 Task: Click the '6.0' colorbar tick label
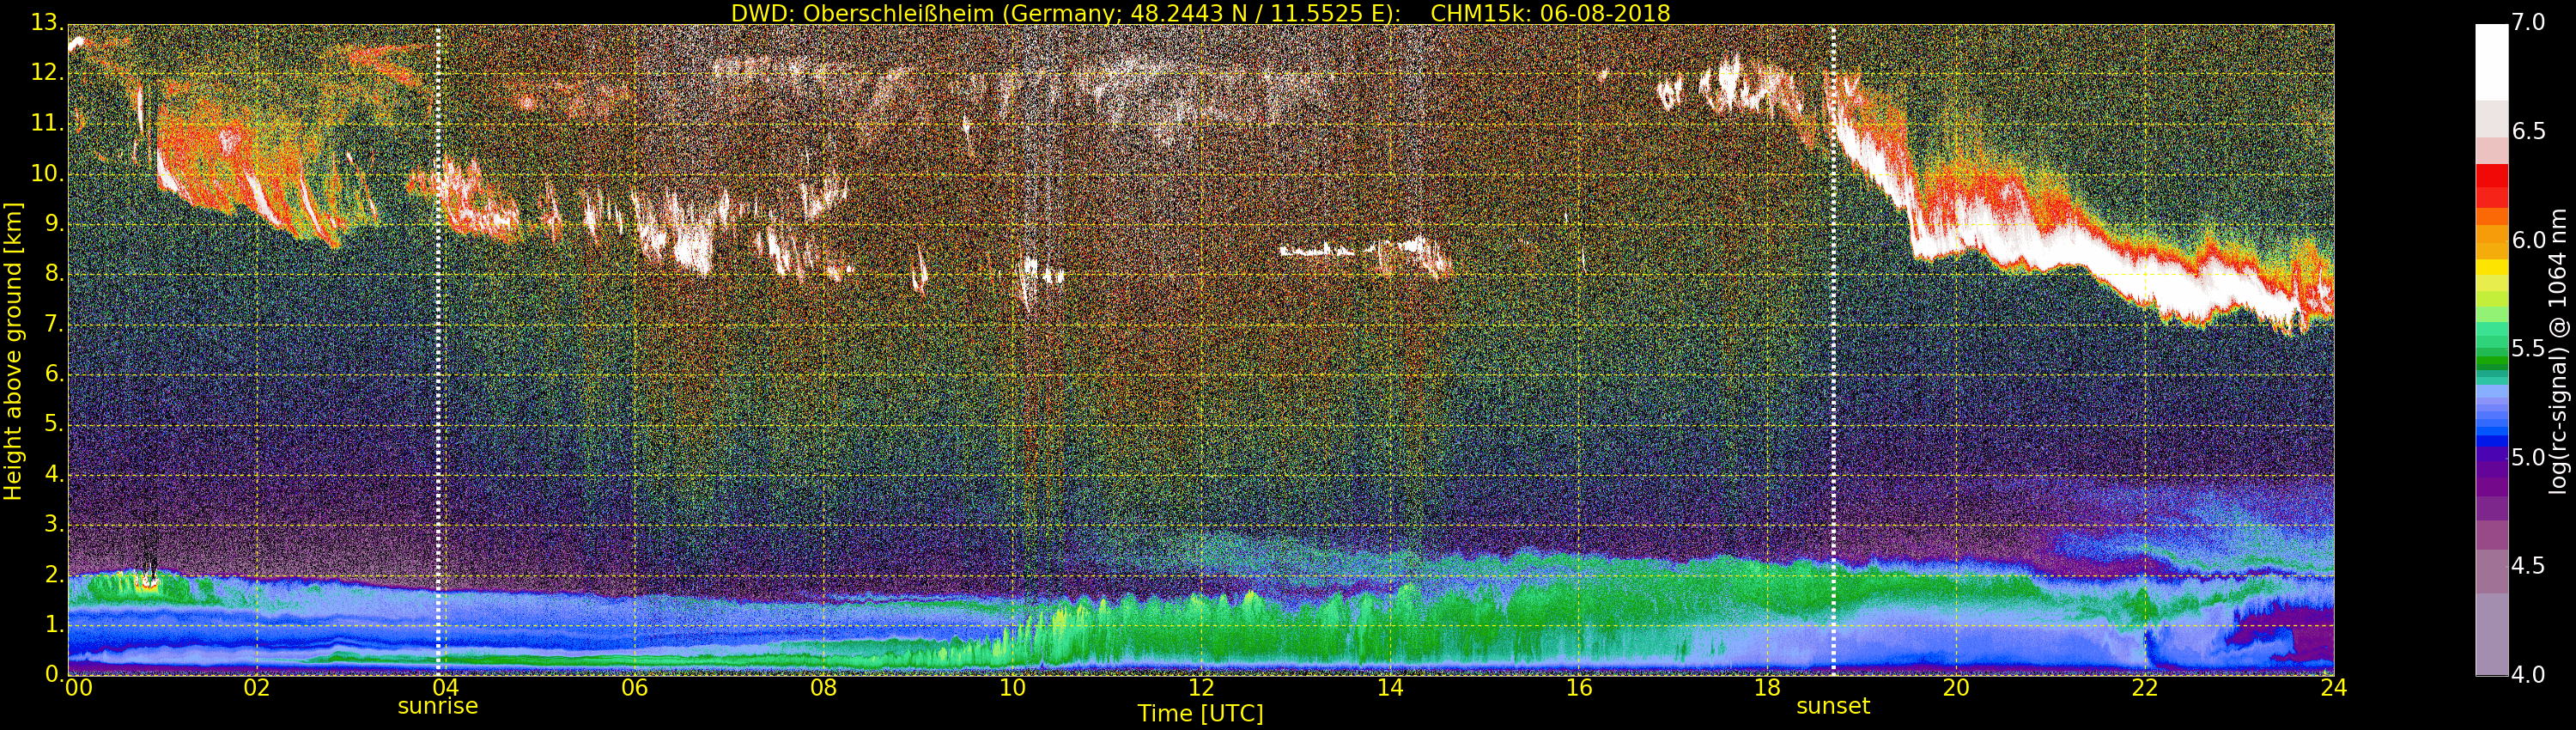click(x=2528, y=240)
